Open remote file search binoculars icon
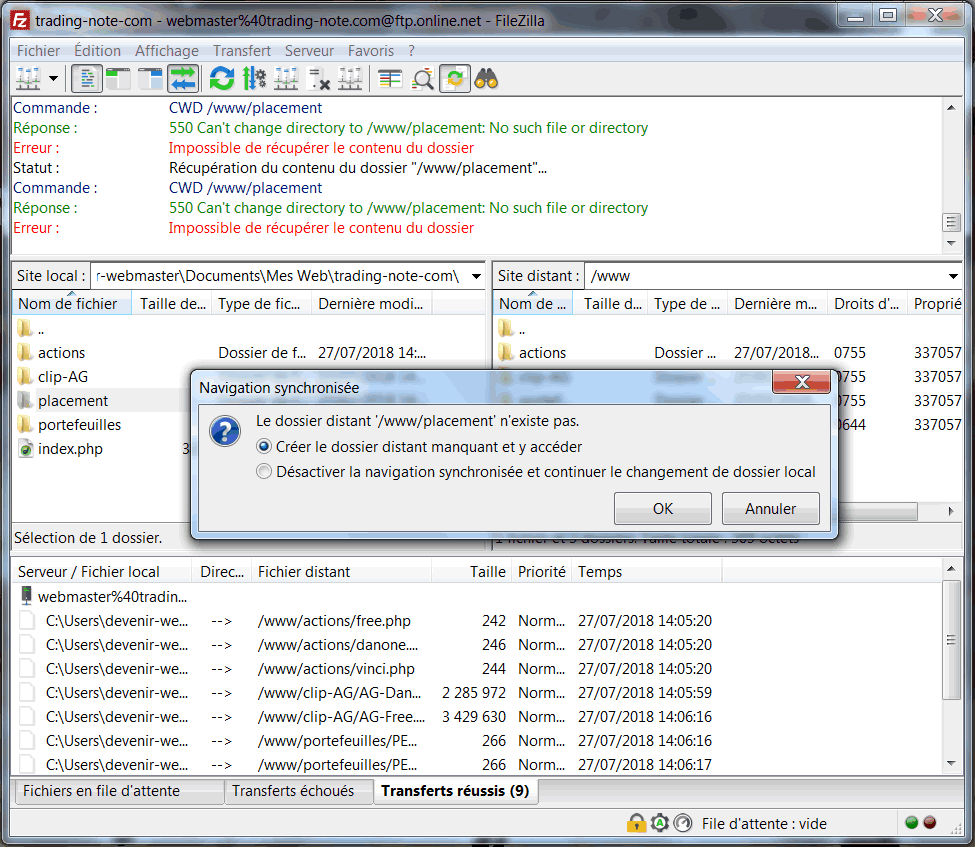Image resolution: width=975 pixels, height=847 pixels. click(486, 79)
